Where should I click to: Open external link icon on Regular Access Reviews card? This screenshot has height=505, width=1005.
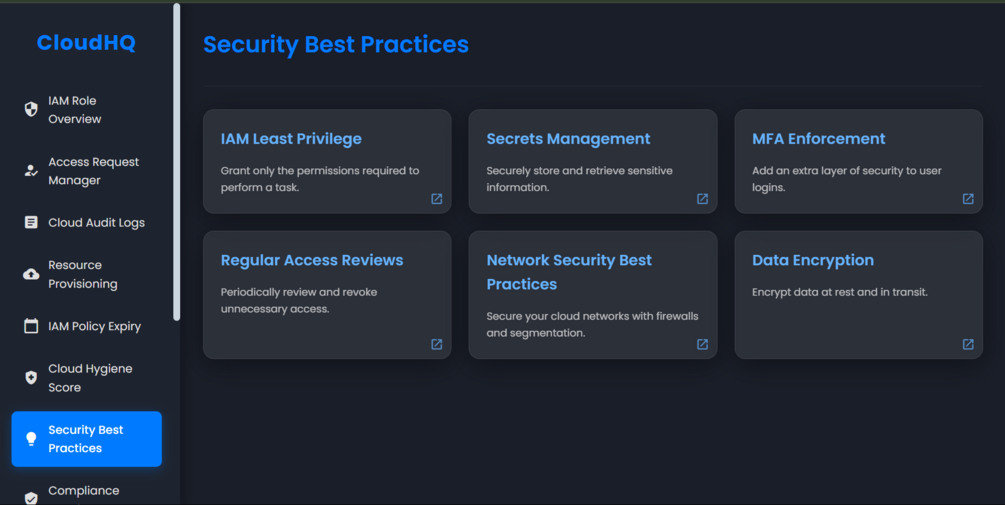pos(437,344)
